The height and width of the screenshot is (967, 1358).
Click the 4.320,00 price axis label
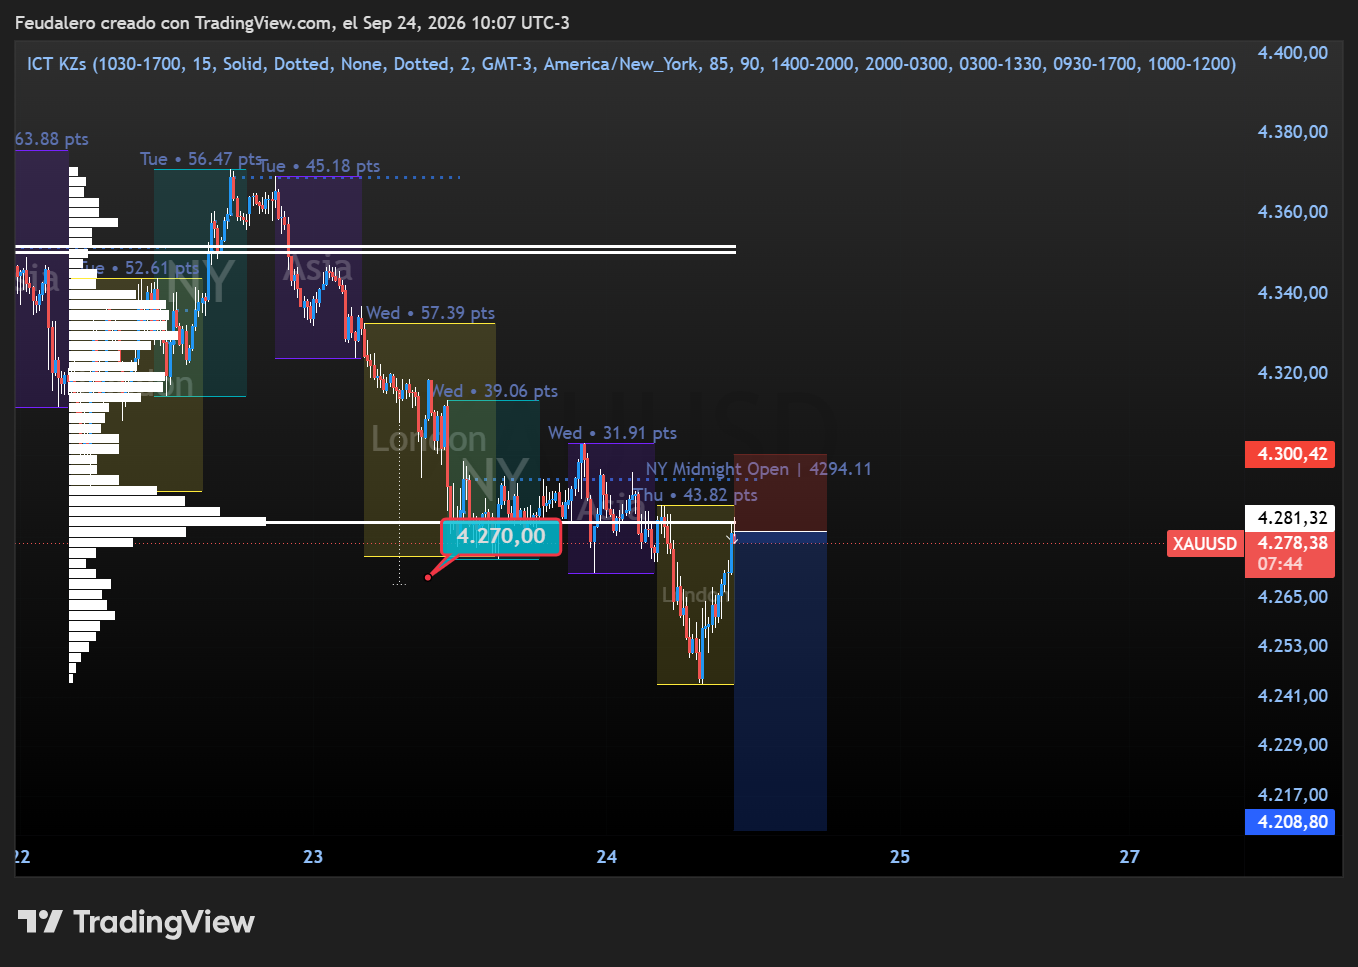tap(1292, 373)
